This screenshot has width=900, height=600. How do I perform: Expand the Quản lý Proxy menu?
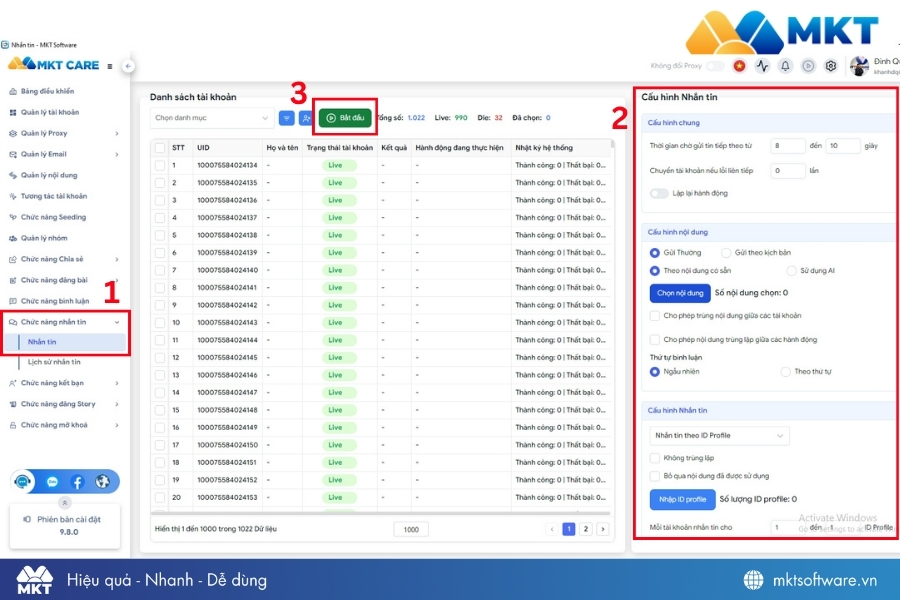[64, 133]
